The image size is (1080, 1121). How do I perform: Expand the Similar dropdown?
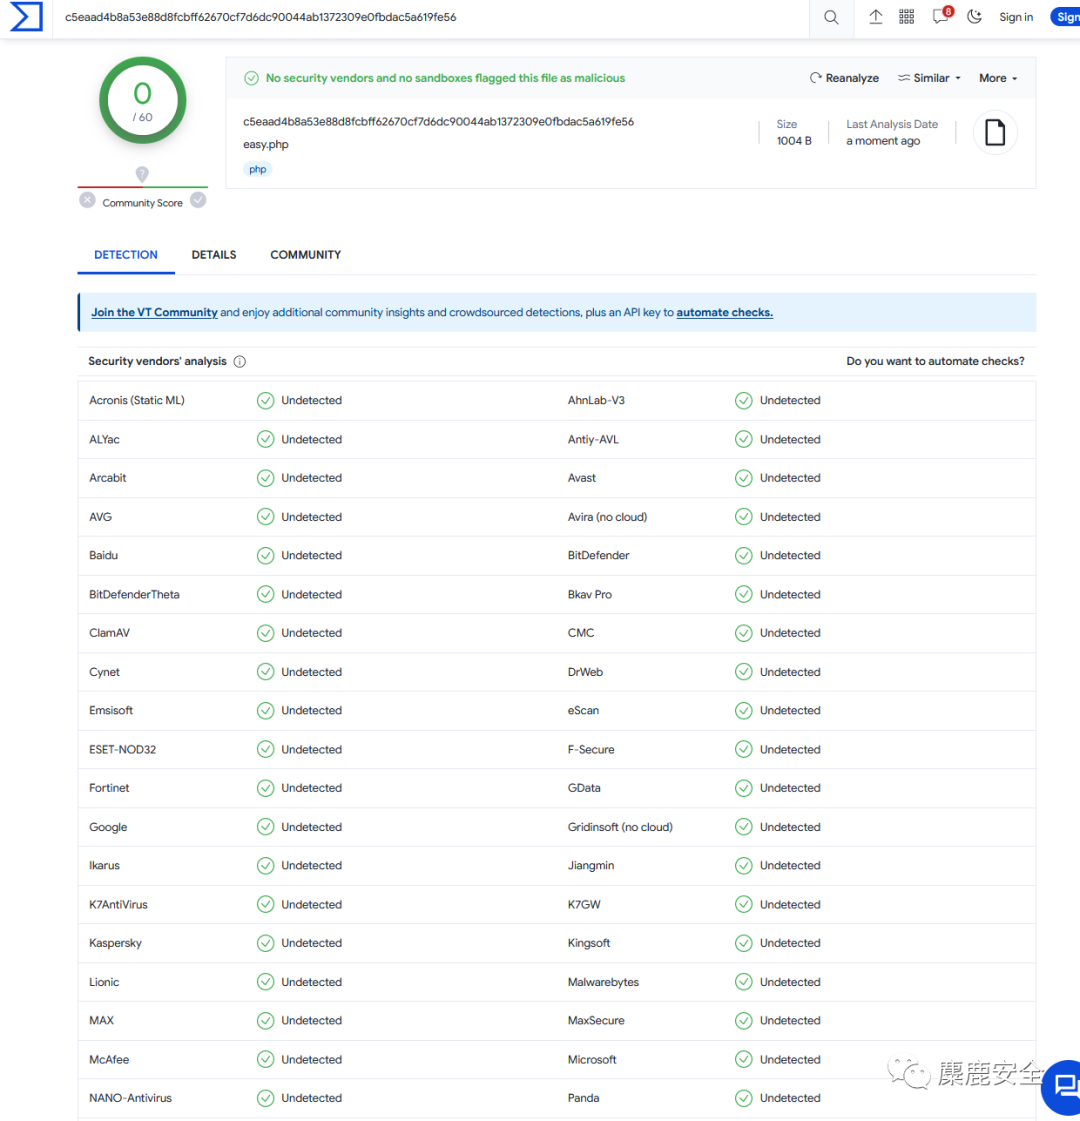pyautogui.click(x=929, y=78)
